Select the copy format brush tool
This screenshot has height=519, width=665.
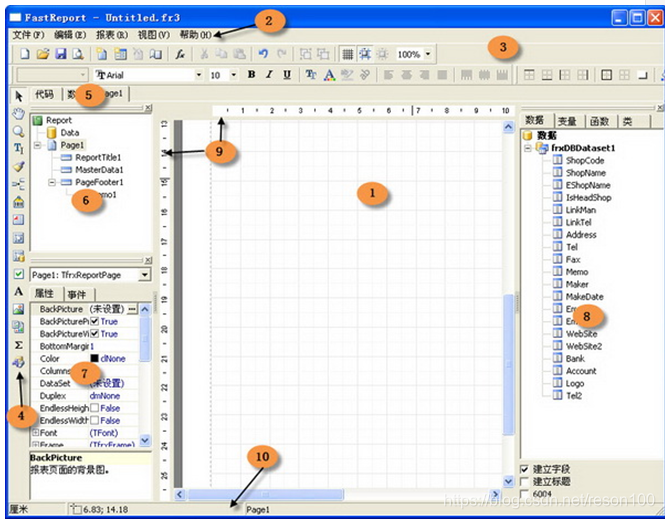[18, 166]
